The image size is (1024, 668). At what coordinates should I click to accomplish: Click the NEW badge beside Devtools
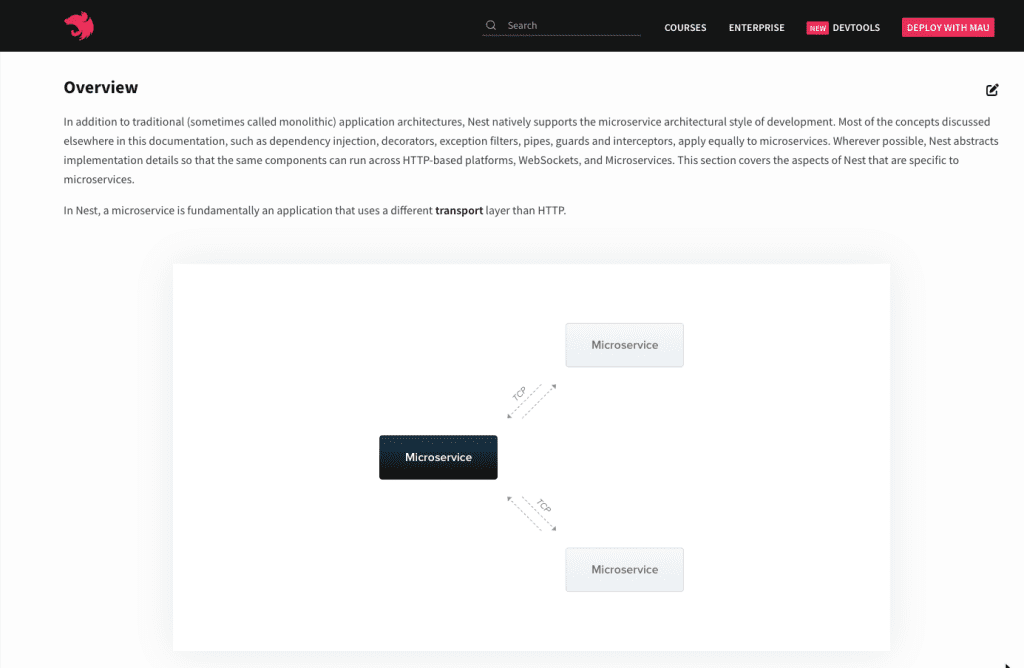pyautogui.click(x=818, y=28)
